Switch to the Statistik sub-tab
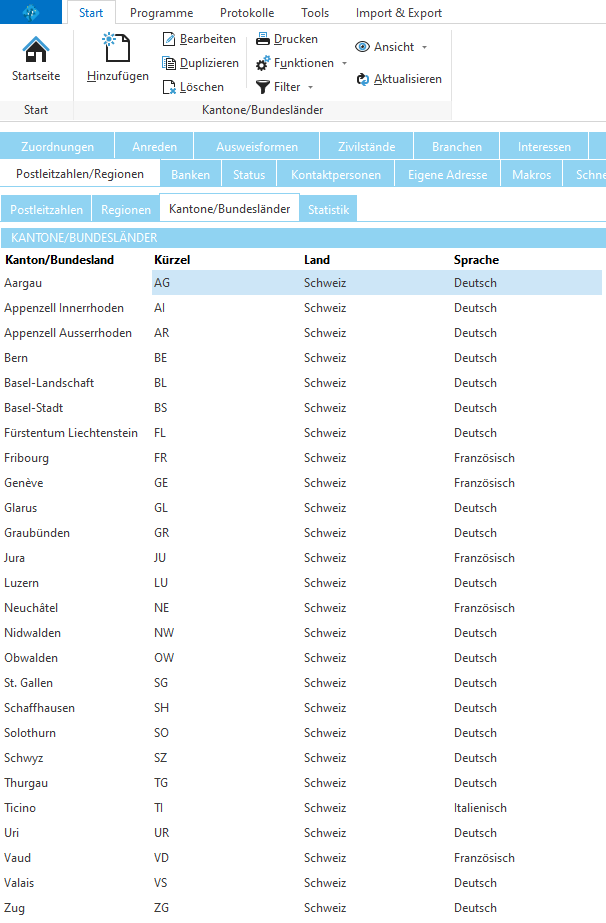The width and height of the screenshot is (606, 923). tap(328, 209)
